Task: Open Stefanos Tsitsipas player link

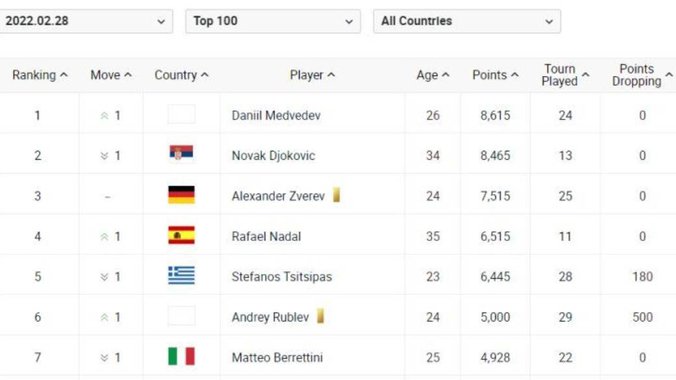Action: (282, 276)
